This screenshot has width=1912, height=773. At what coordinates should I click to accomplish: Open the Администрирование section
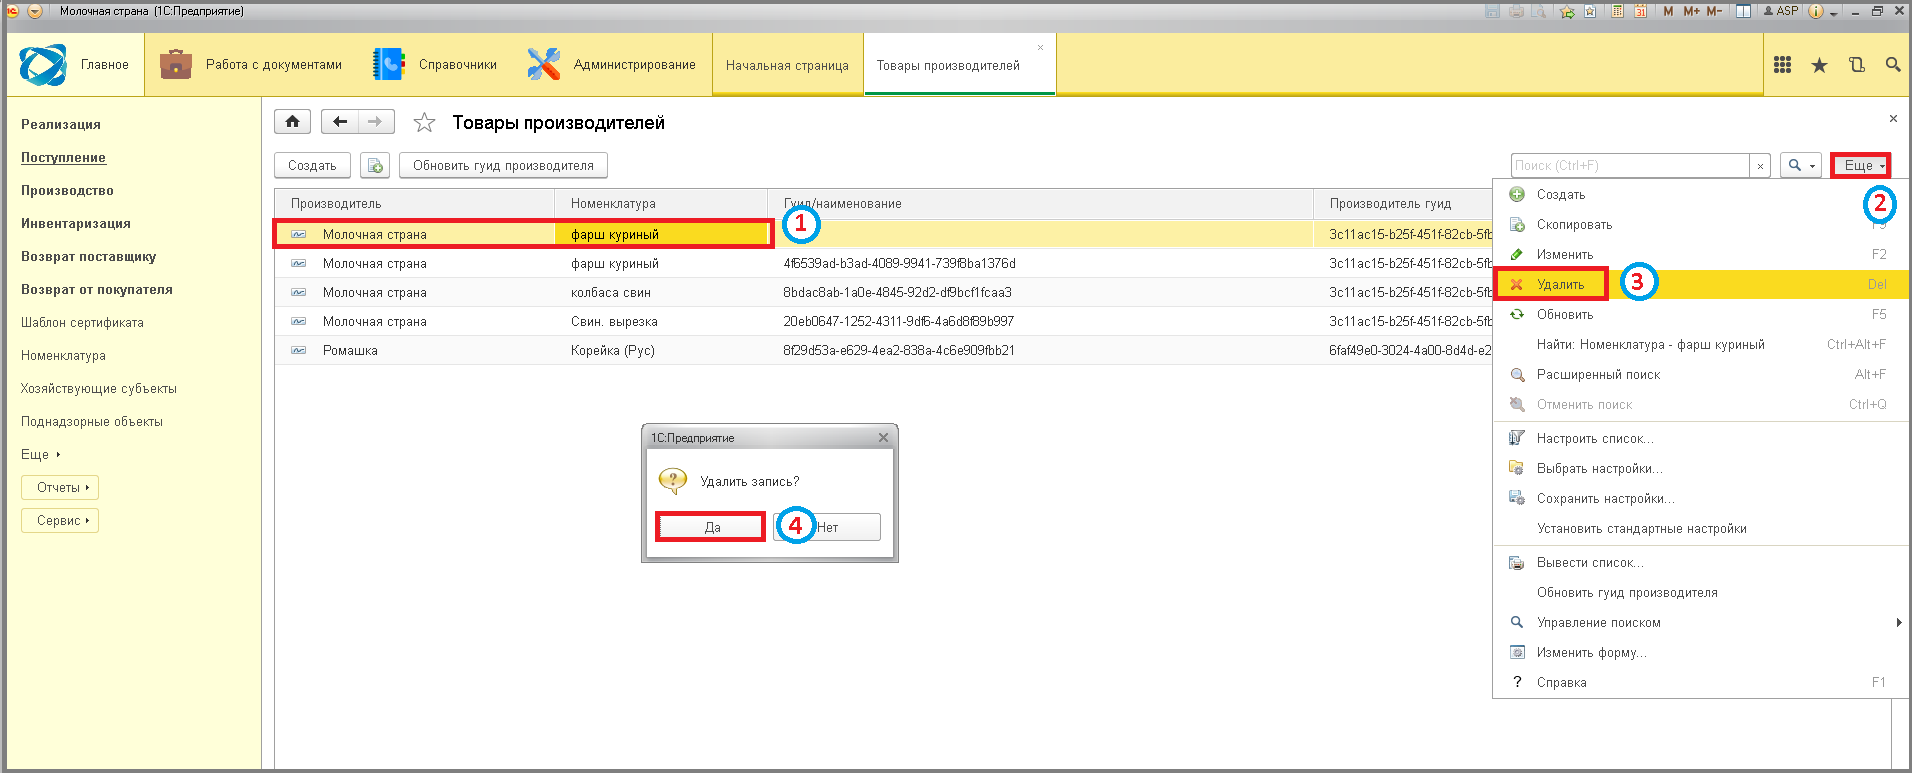[x=611, y=65]
